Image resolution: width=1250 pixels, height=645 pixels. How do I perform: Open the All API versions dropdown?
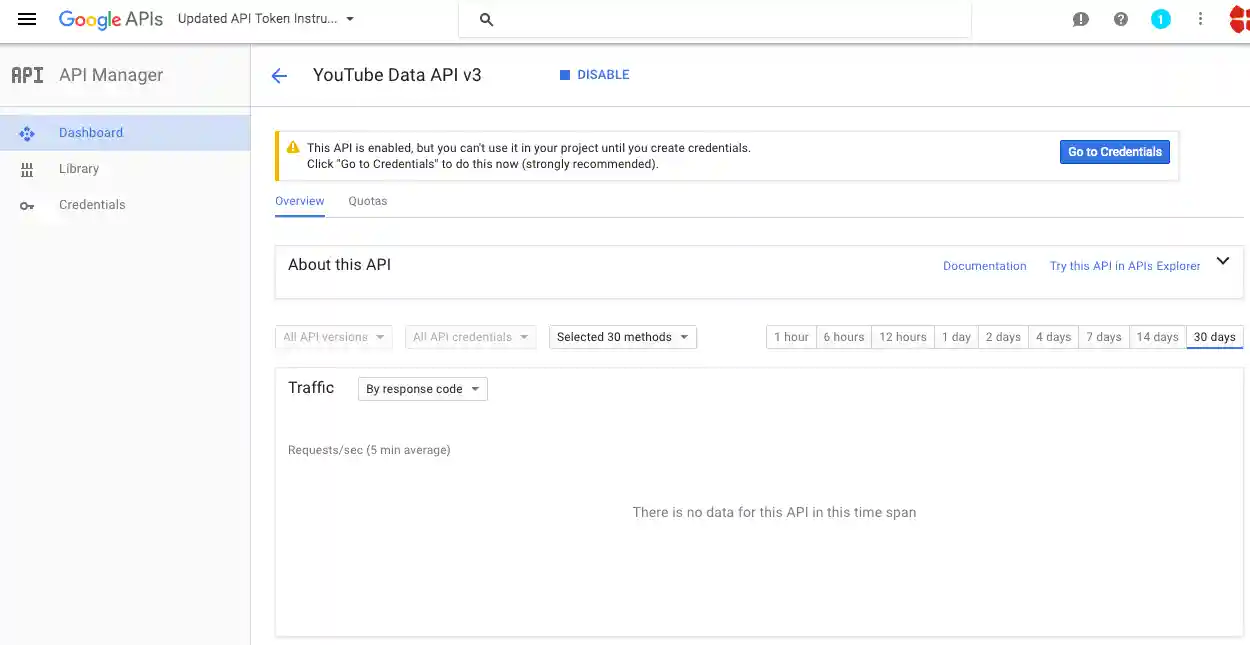(x=334, y=337)
